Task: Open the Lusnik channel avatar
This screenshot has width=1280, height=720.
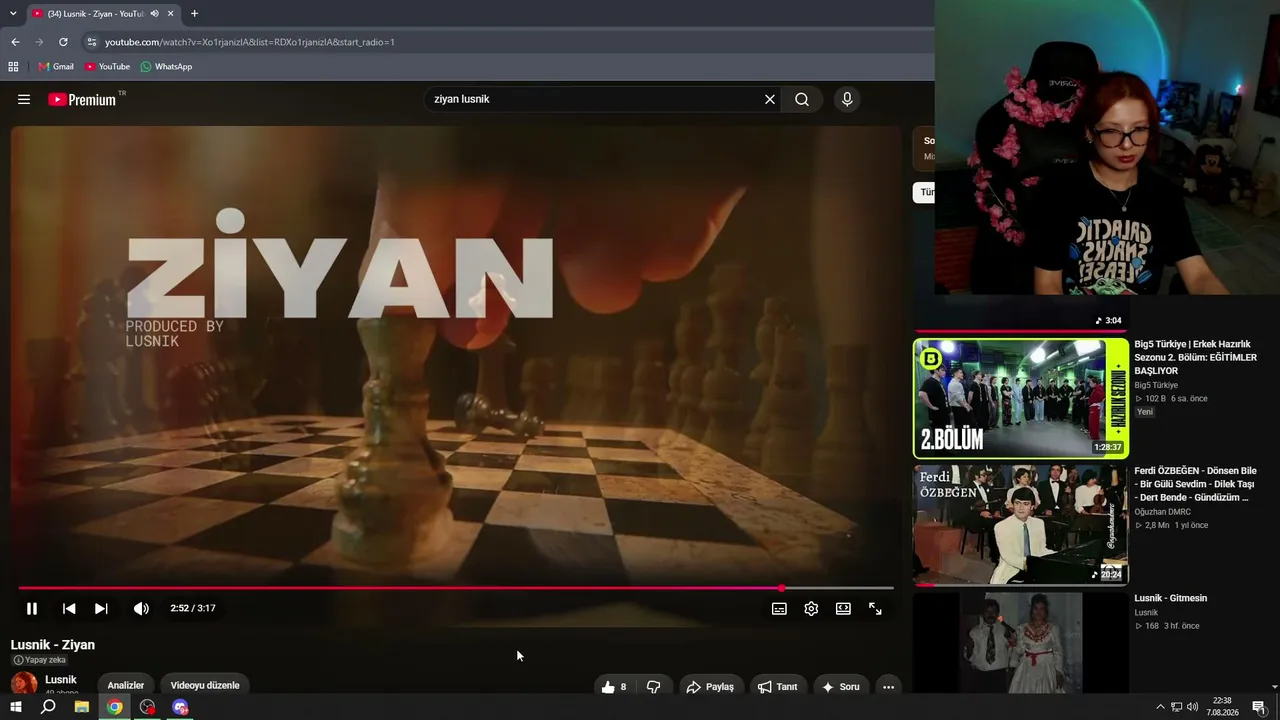Action: pos(24,684)
